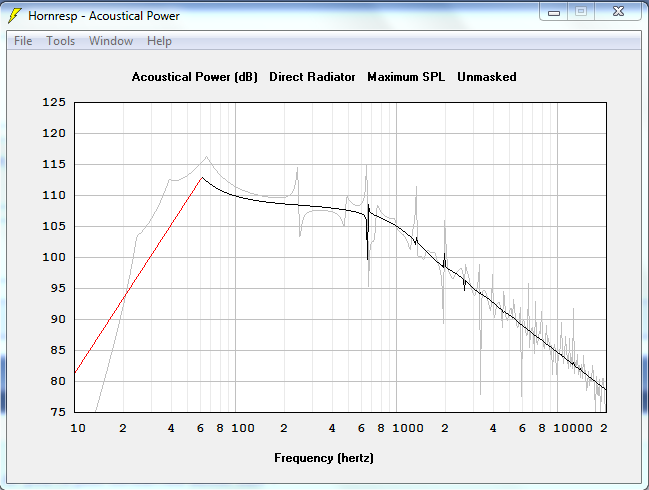This screenshot has width=649, height=490.
Task: Click the disabled maximize button
Action: tap(581, 12)
